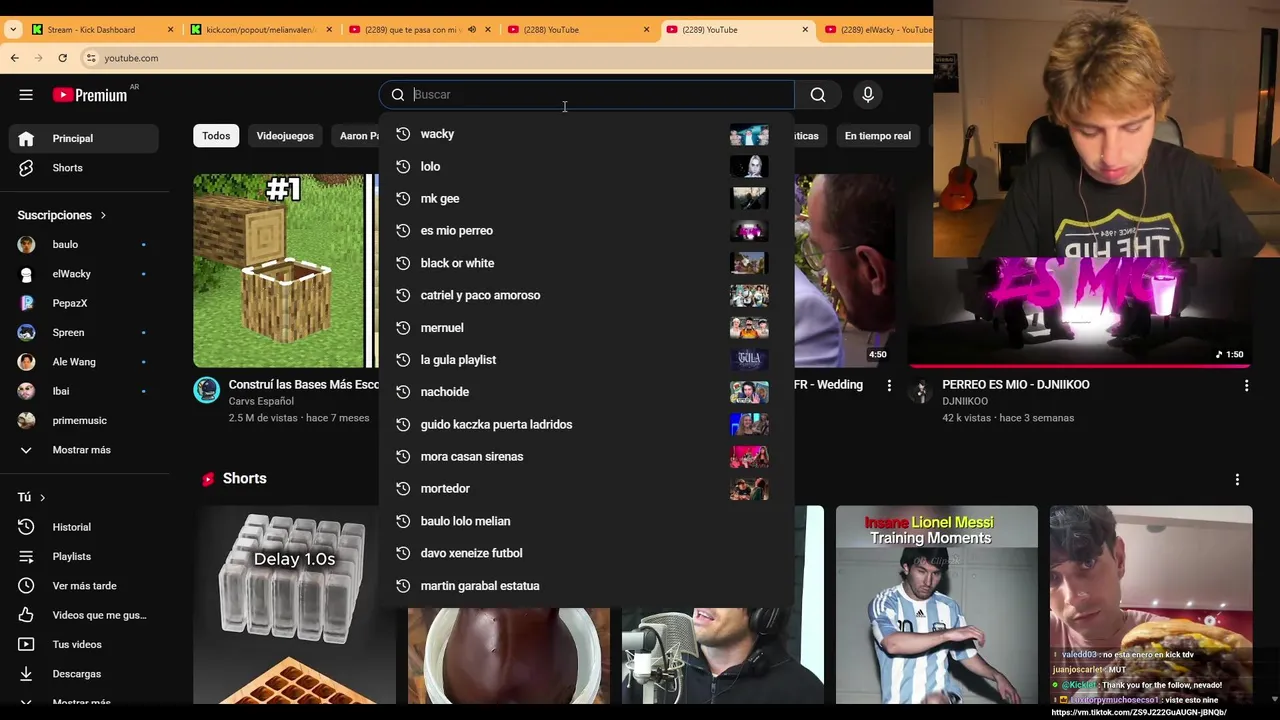The image size is (1280, 720).
Task: Switch to (2288) YouTube tab
Action: click(x=577, y=30)
